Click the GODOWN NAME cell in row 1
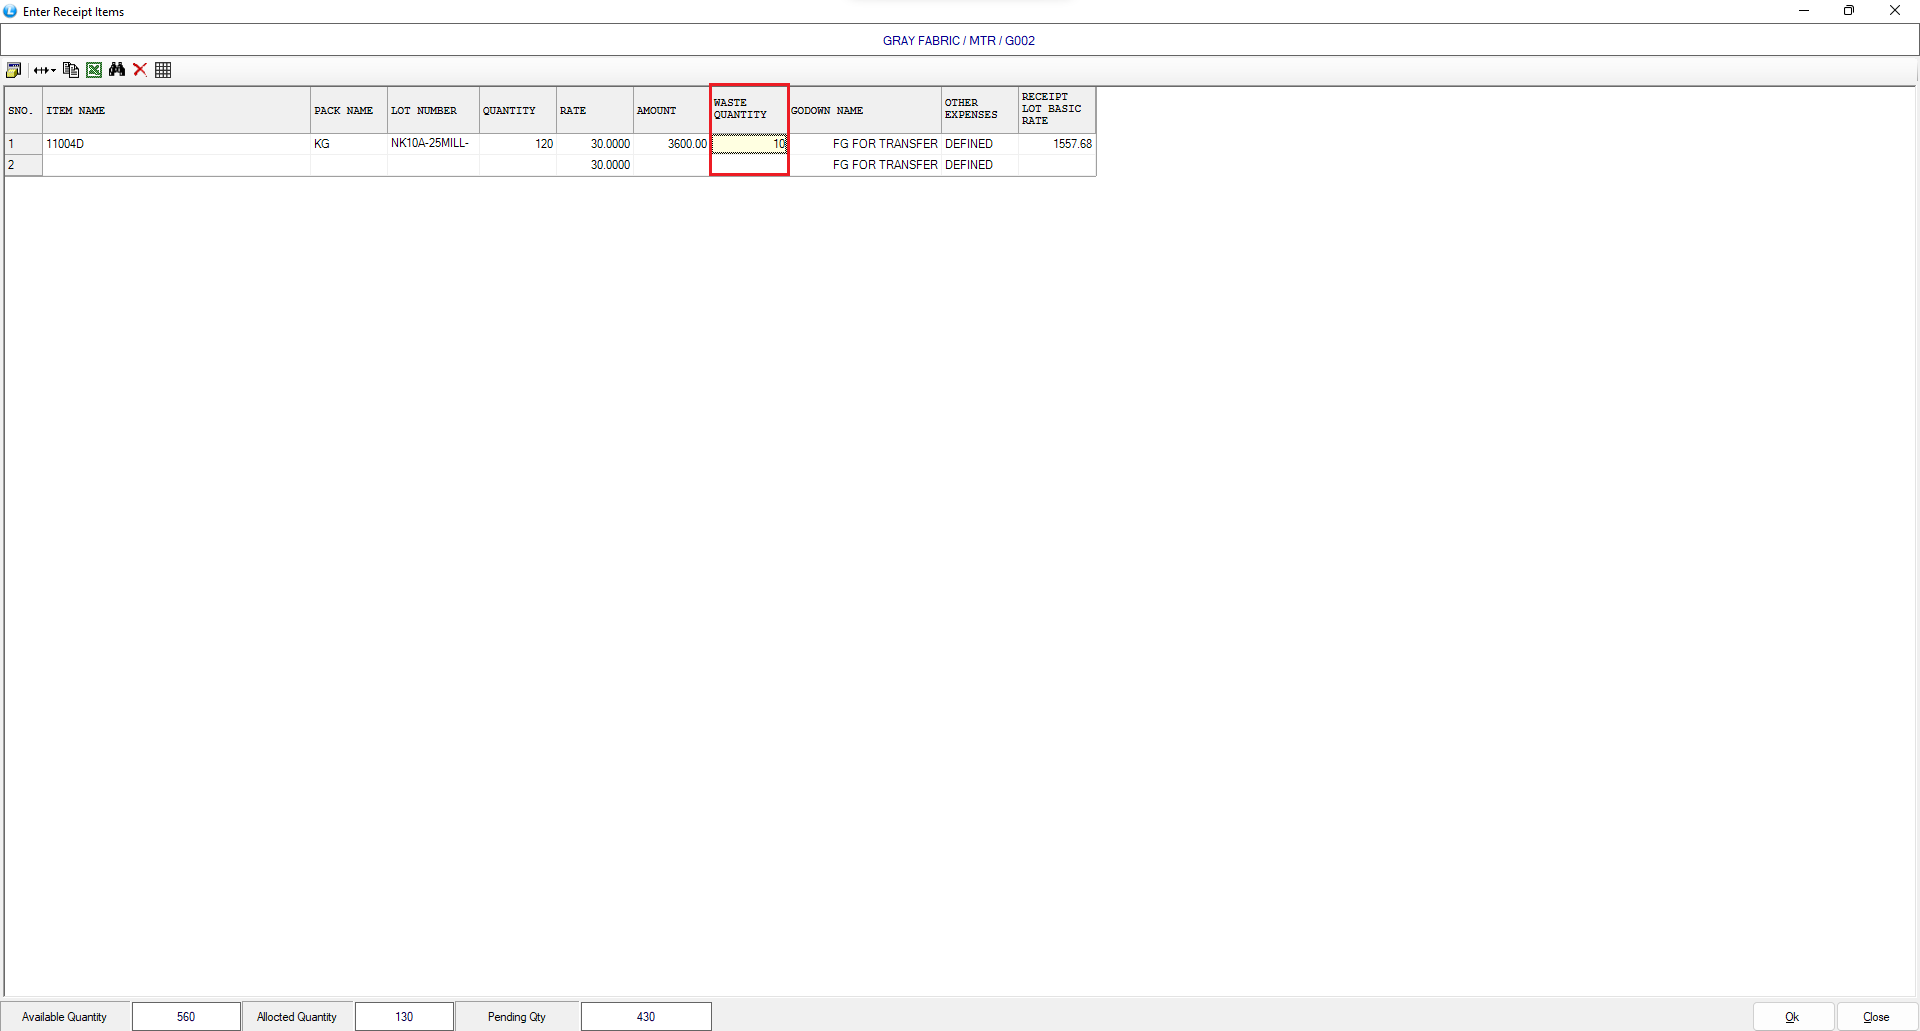Screen dimensions: 1920x1031 pos(865,144)
